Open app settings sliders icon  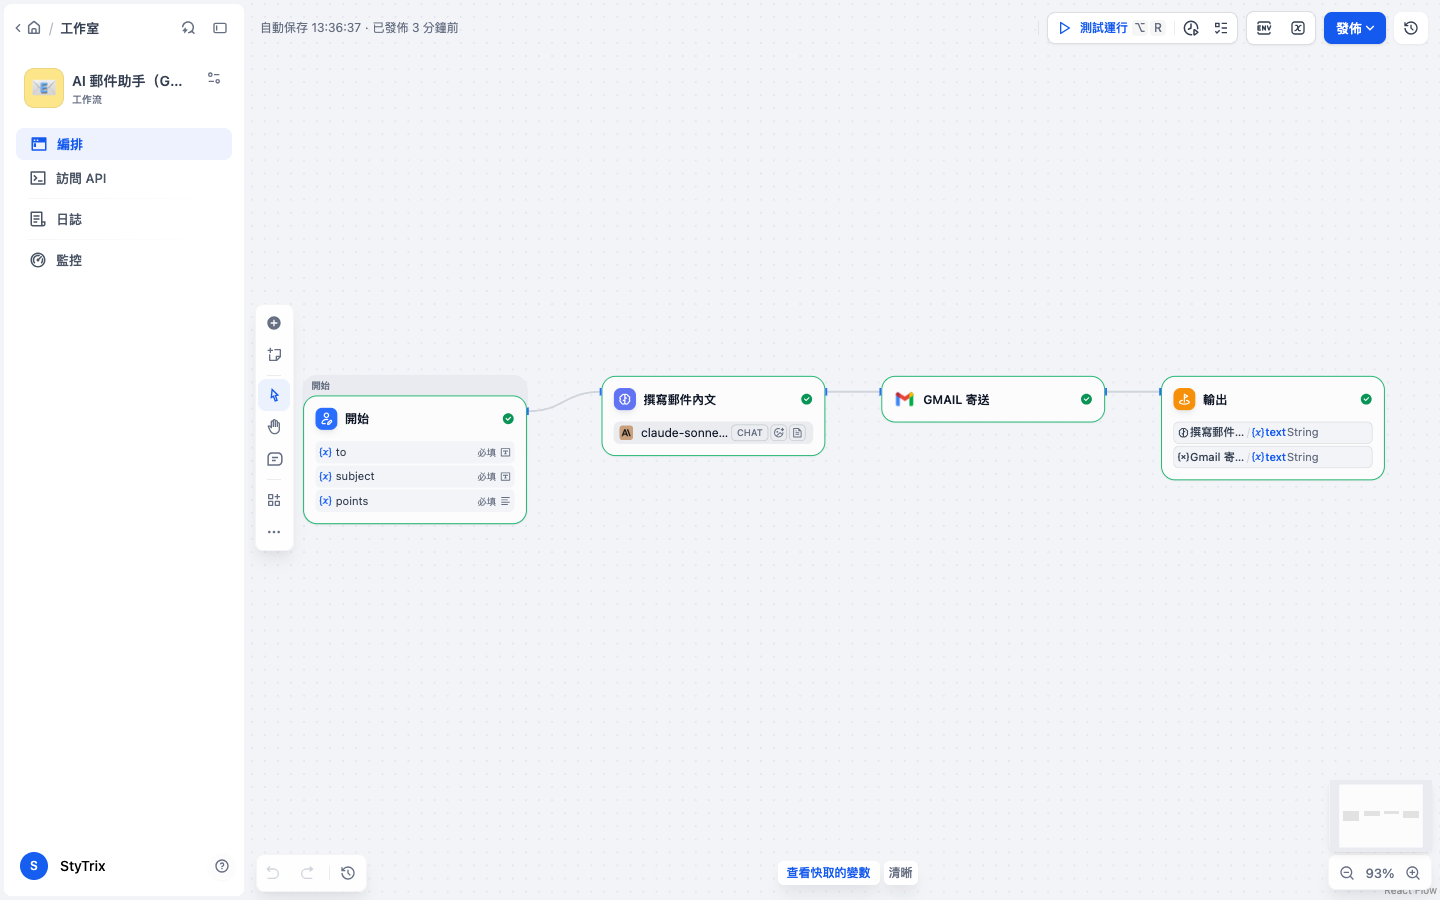(x=214, y=78)
